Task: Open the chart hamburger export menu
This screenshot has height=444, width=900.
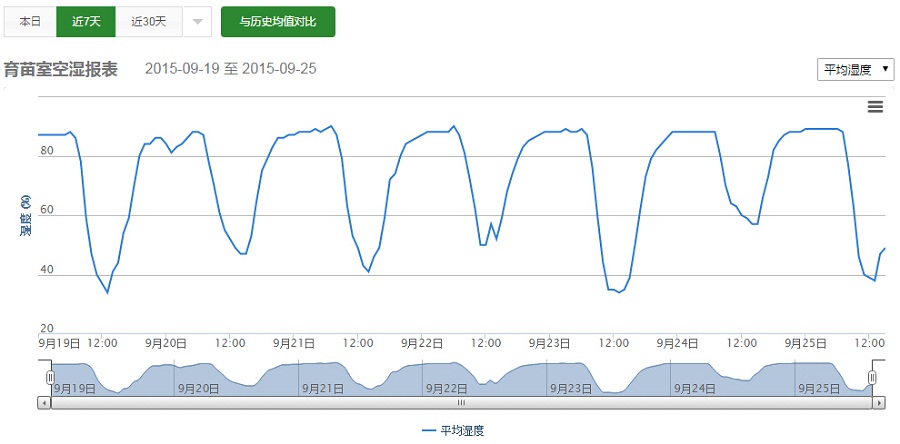Action: pyautogui.click(x=875, y=107)
